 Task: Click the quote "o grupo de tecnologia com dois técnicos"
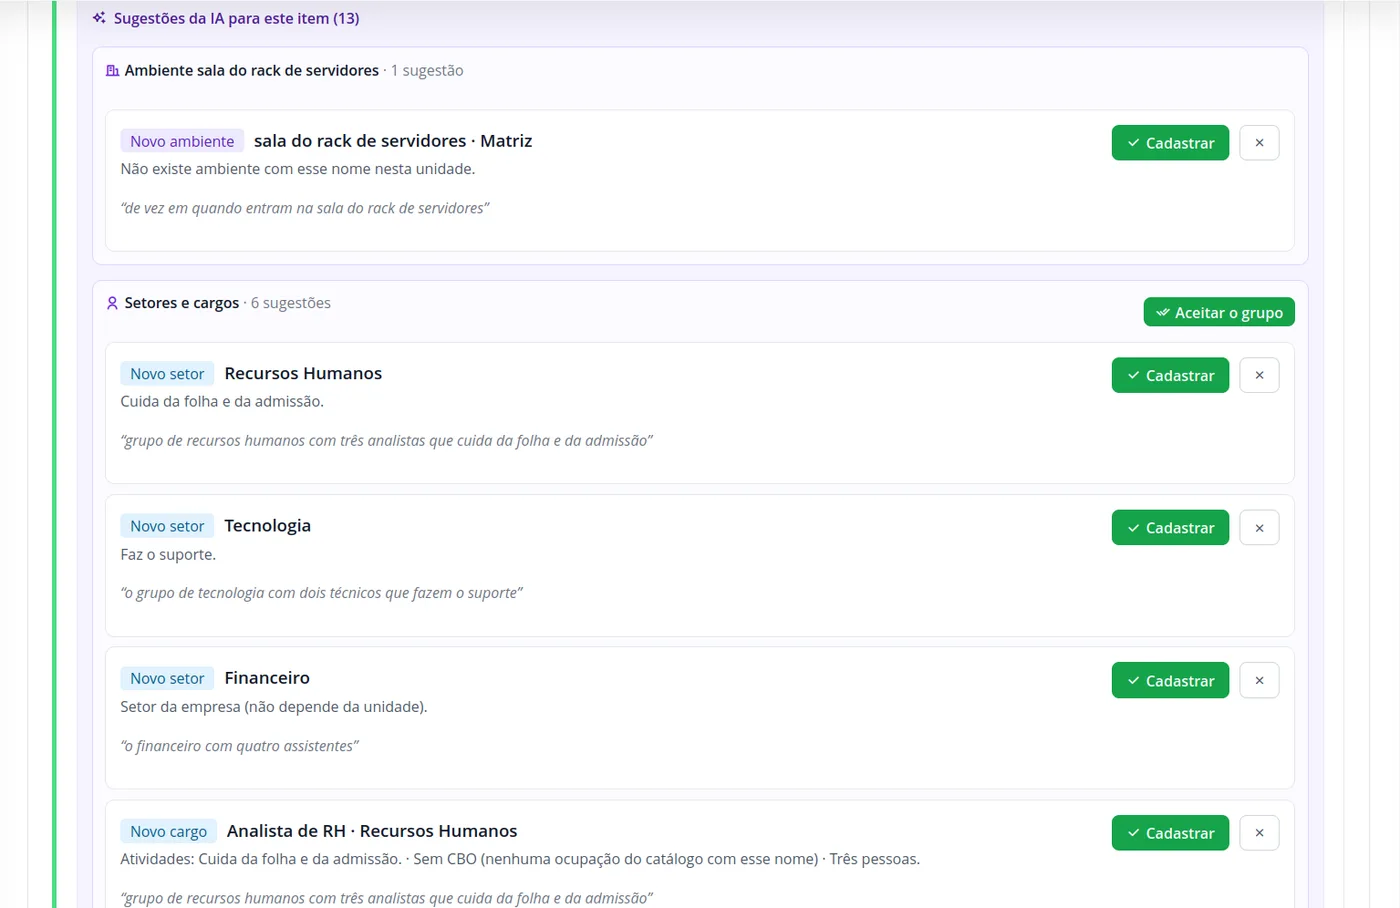322,593
